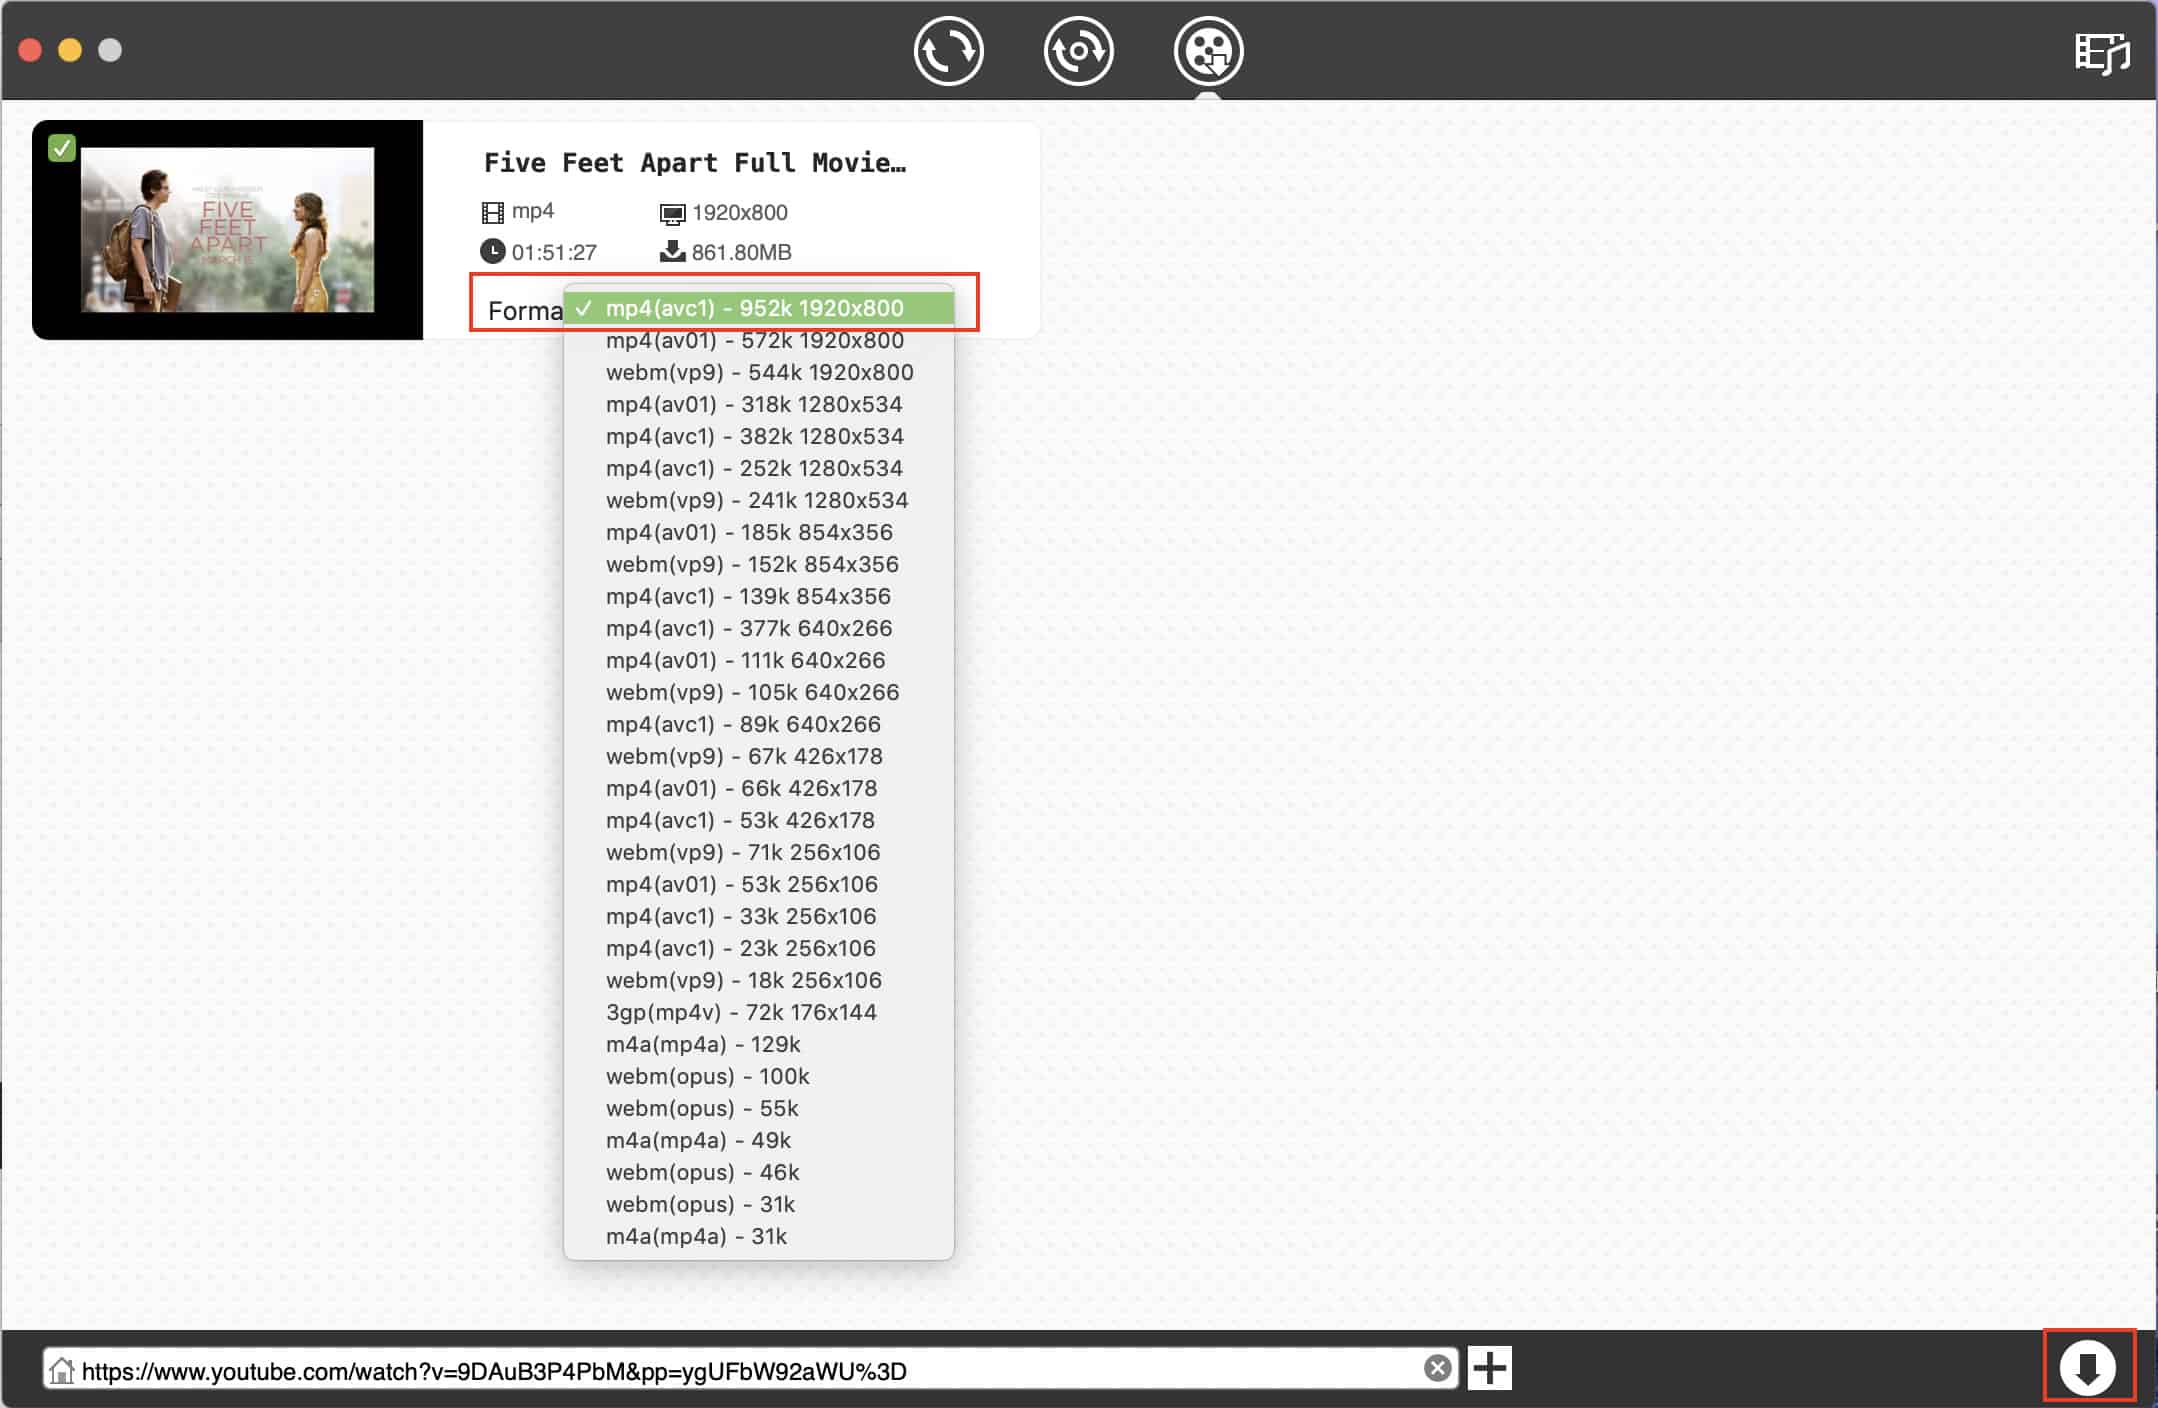Image resolution: width=2158 pixels, height=1408 pixels.
Task: Choose 3gp(mp4v) - 72k 176x144 entry
Action: pos(740,1012)
